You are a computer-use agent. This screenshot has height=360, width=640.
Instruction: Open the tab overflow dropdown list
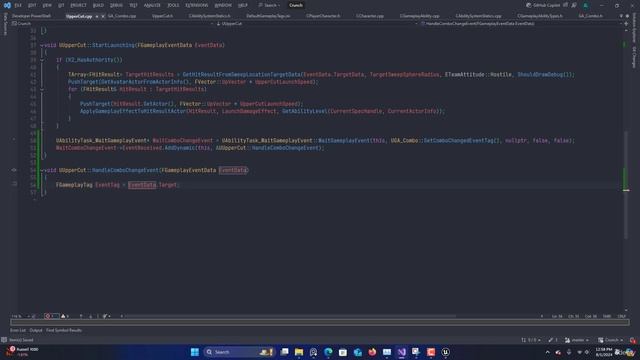(621, 16)
